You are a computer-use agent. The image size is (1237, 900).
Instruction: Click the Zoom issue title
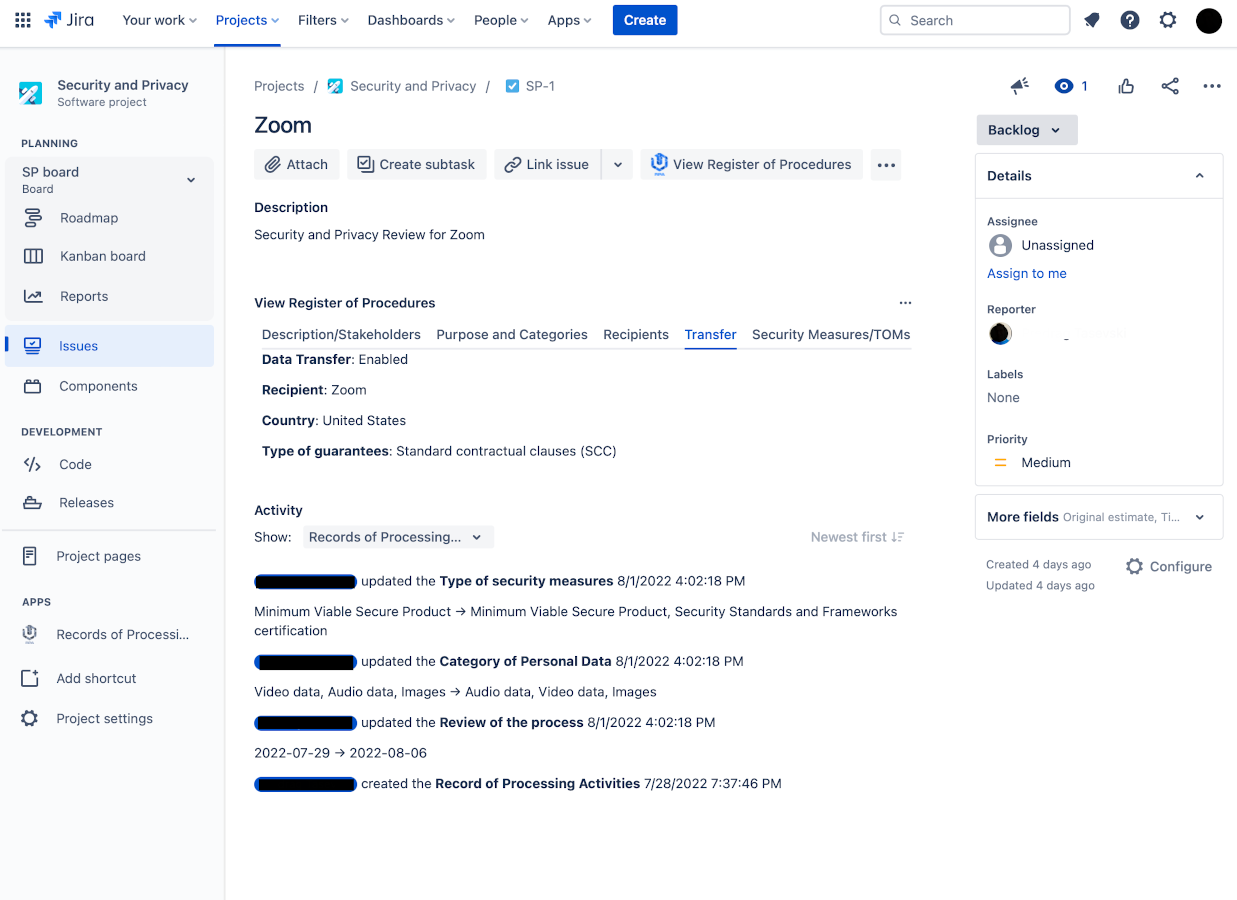pos(283,125)
